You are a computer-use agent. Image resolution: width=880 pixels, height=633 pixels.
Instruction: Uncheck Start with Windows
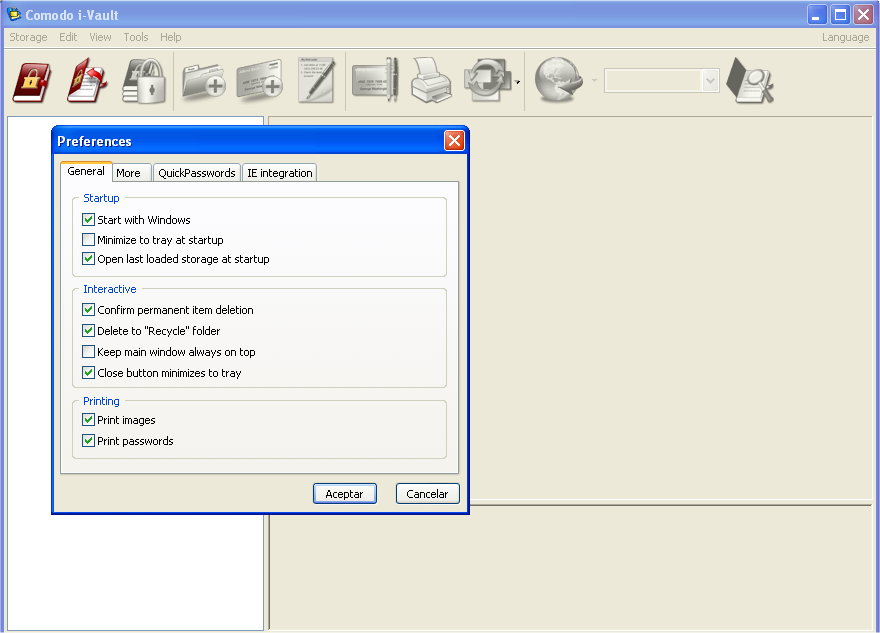(x=88, y=219)
